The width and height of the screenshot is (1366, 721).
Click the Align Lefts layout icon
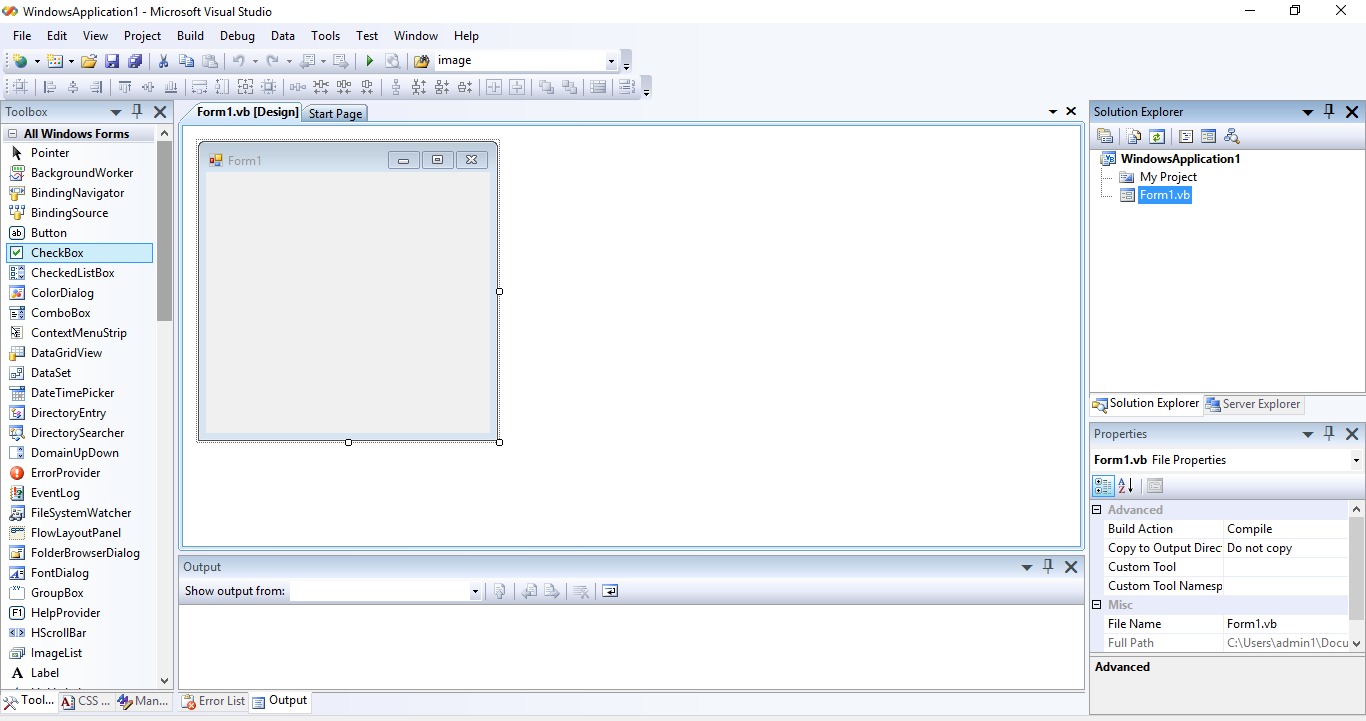click(50, 87)
